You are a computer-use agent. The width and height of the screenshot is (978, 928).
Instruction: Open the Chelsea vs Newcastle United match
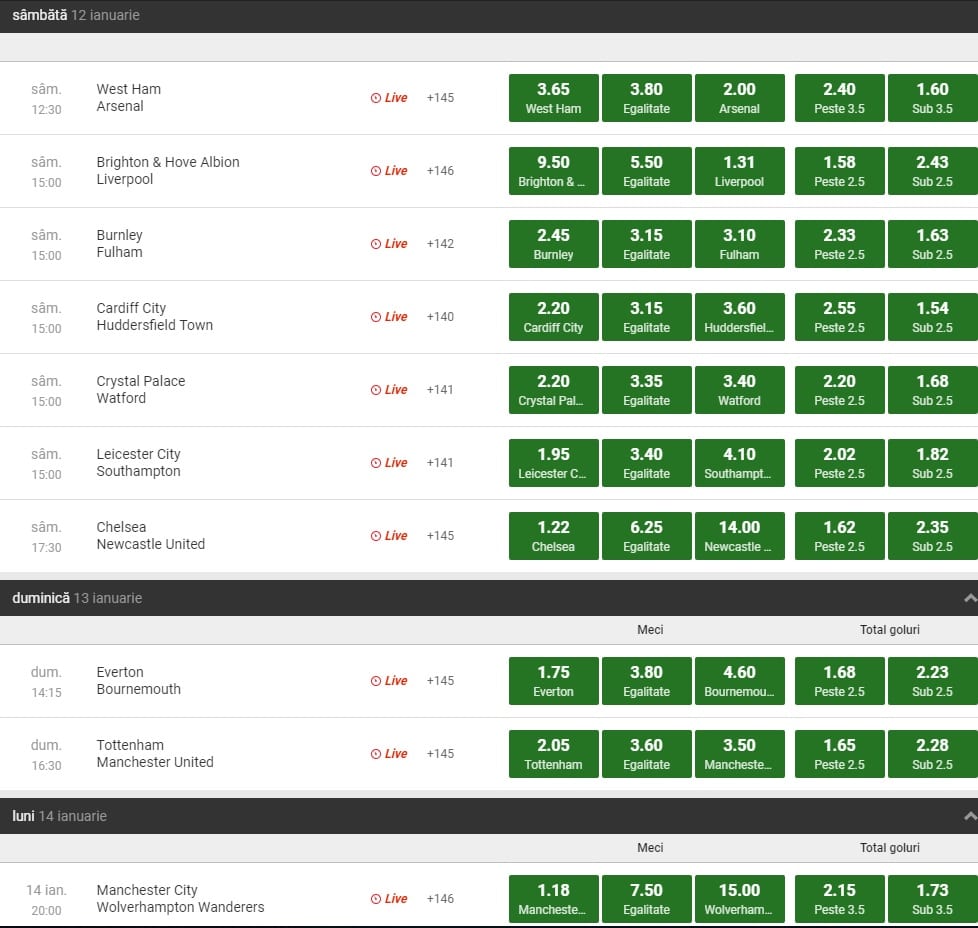tap(150, 536)
